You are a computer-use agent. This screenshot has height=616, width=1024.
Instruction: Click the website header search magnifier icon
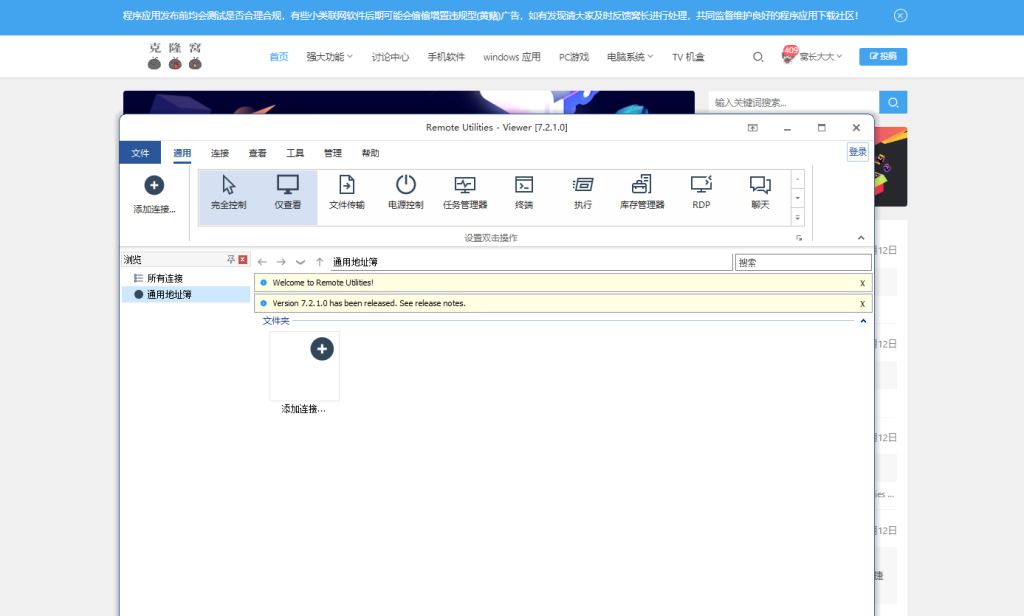[758, 57]
